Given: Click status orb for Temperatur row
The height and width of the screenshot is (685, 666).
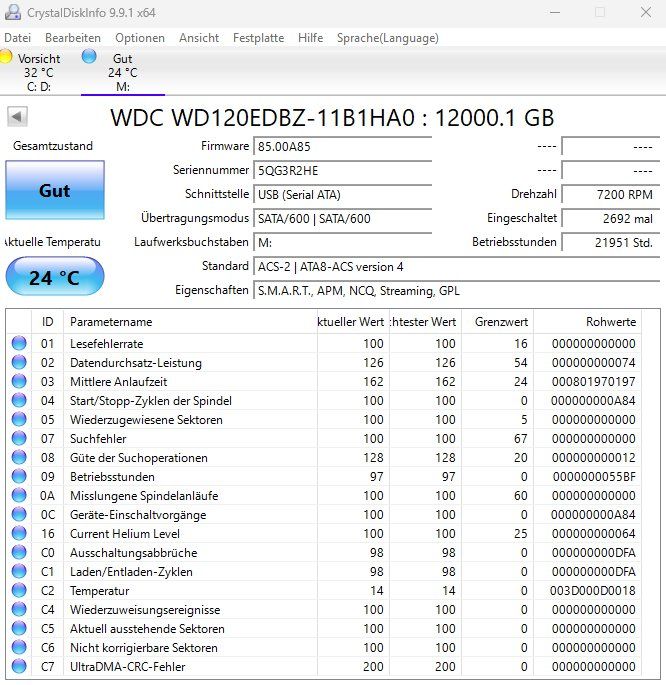Looking at the screenshot, I should tap(19, 590).
